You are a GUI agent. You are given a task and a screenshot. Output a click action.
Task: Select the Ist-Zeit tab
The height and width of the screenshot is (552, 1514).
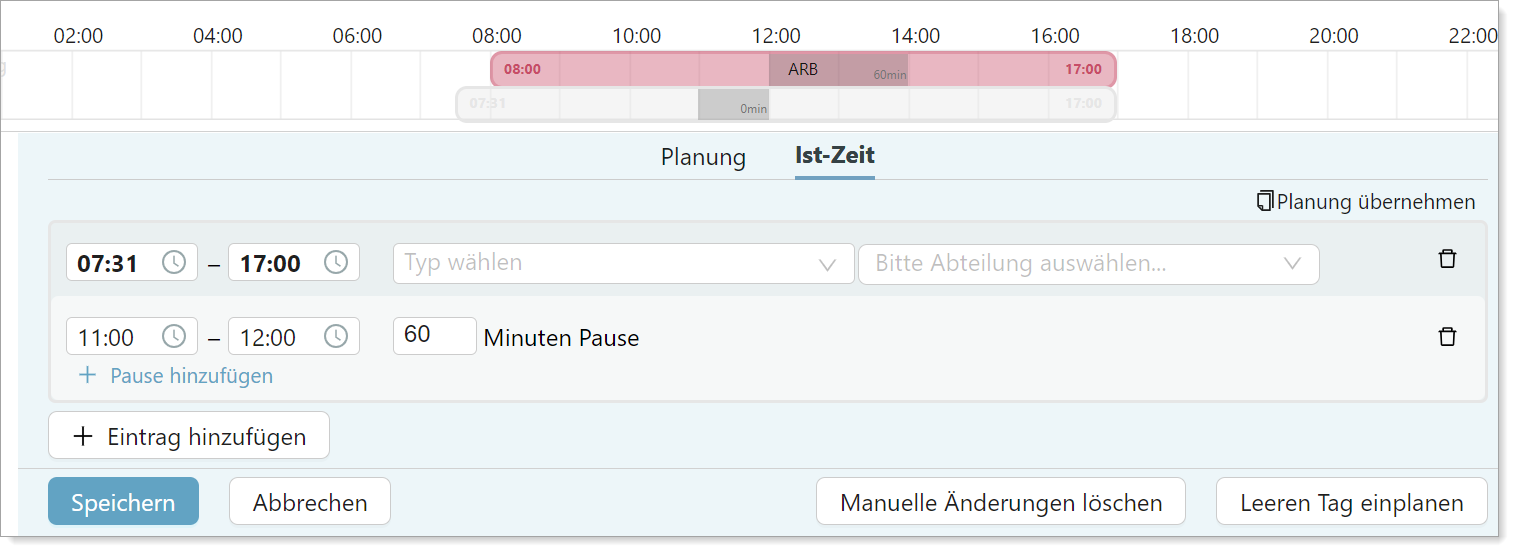point(835,155)
